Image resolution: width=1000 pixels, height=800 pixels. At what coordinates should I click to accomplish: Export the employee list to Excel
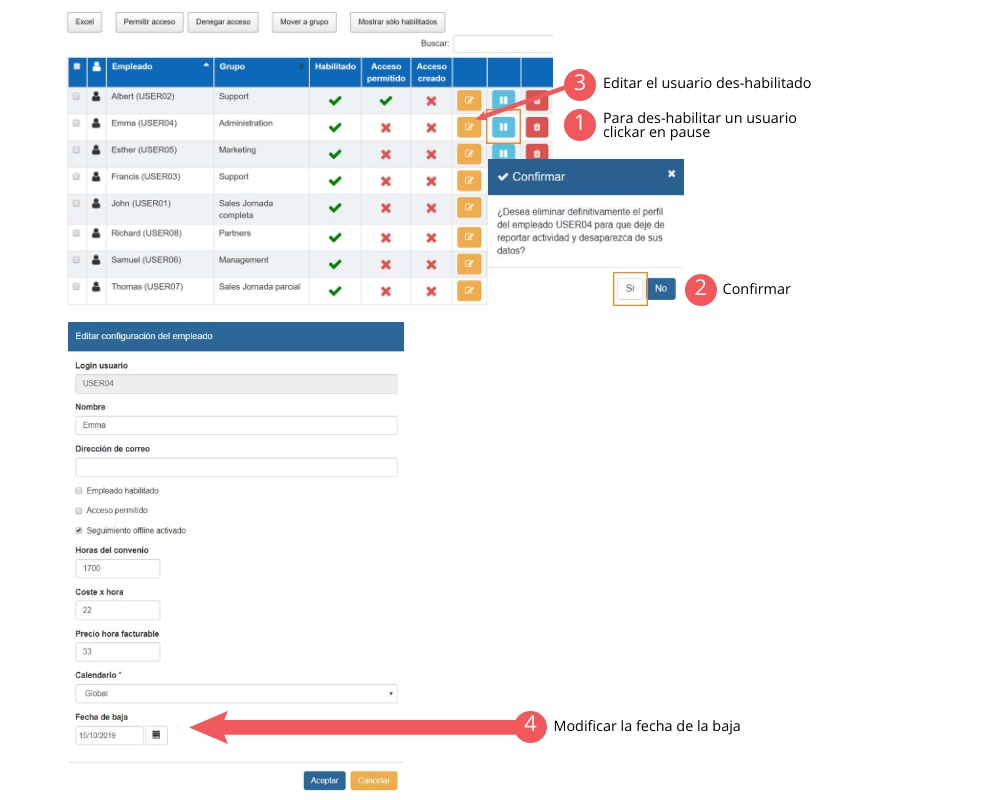click(84, 21)
